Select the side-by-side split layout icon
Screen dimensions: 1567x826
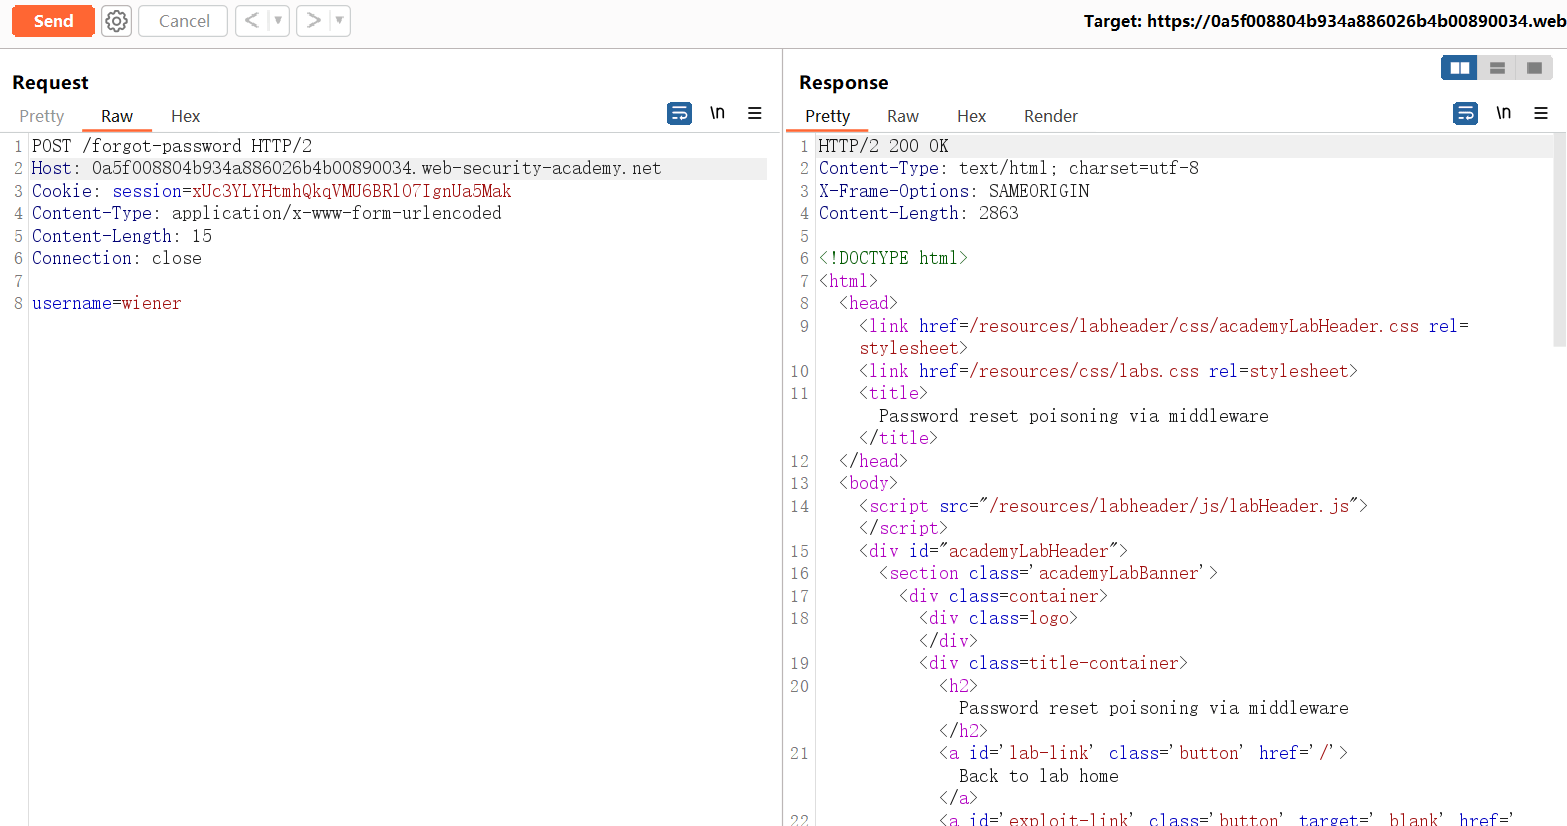(1460, 67)
